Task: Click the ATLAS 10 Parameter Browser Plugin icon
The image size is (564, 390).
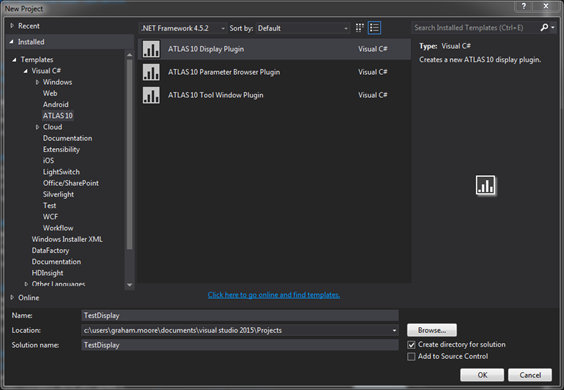Action: (x=151, y=72)
